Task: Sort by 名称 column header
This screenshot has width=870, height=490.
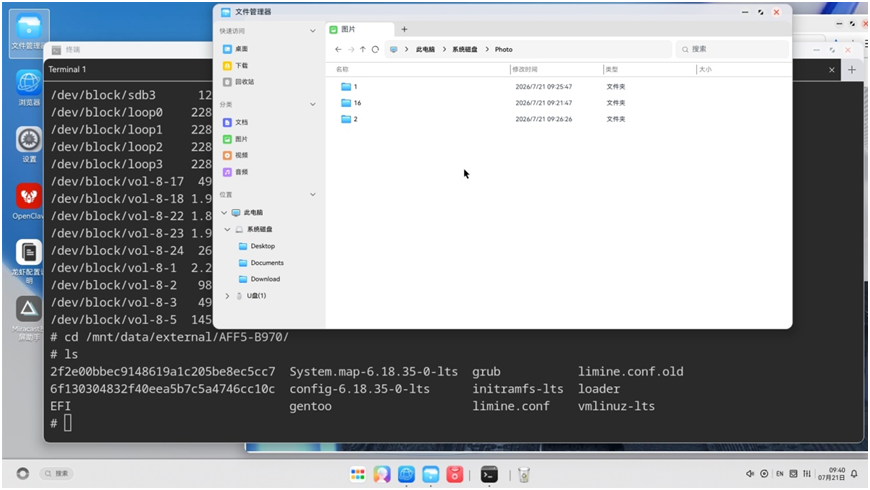Action: tap(342, 69)
